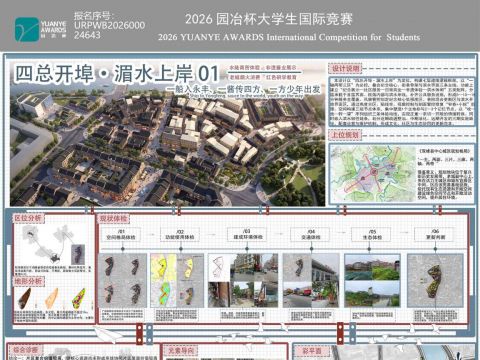Viewport: 480px width, 360px height.
Task: Open the location analysis map diagram
Action: (x=53, y=245)
